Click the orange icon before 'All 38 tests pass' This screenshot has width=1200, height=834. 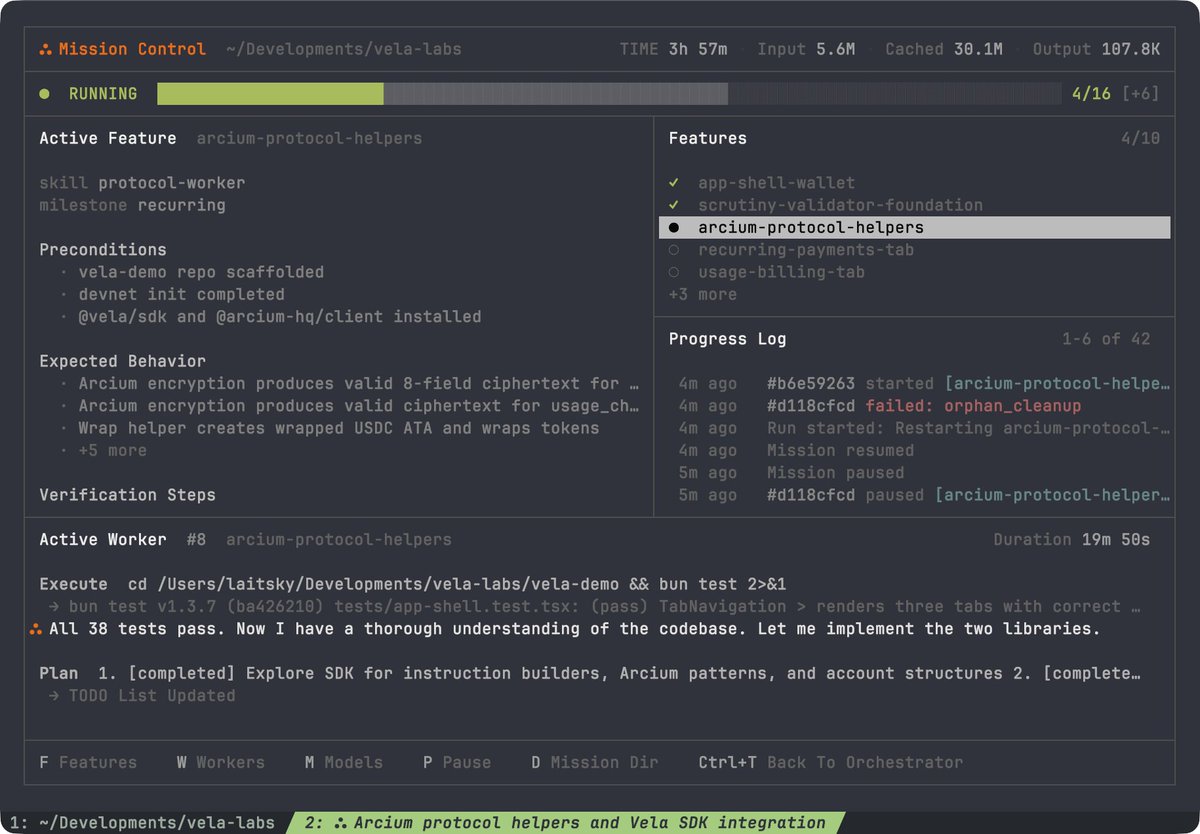coord(36,629)
